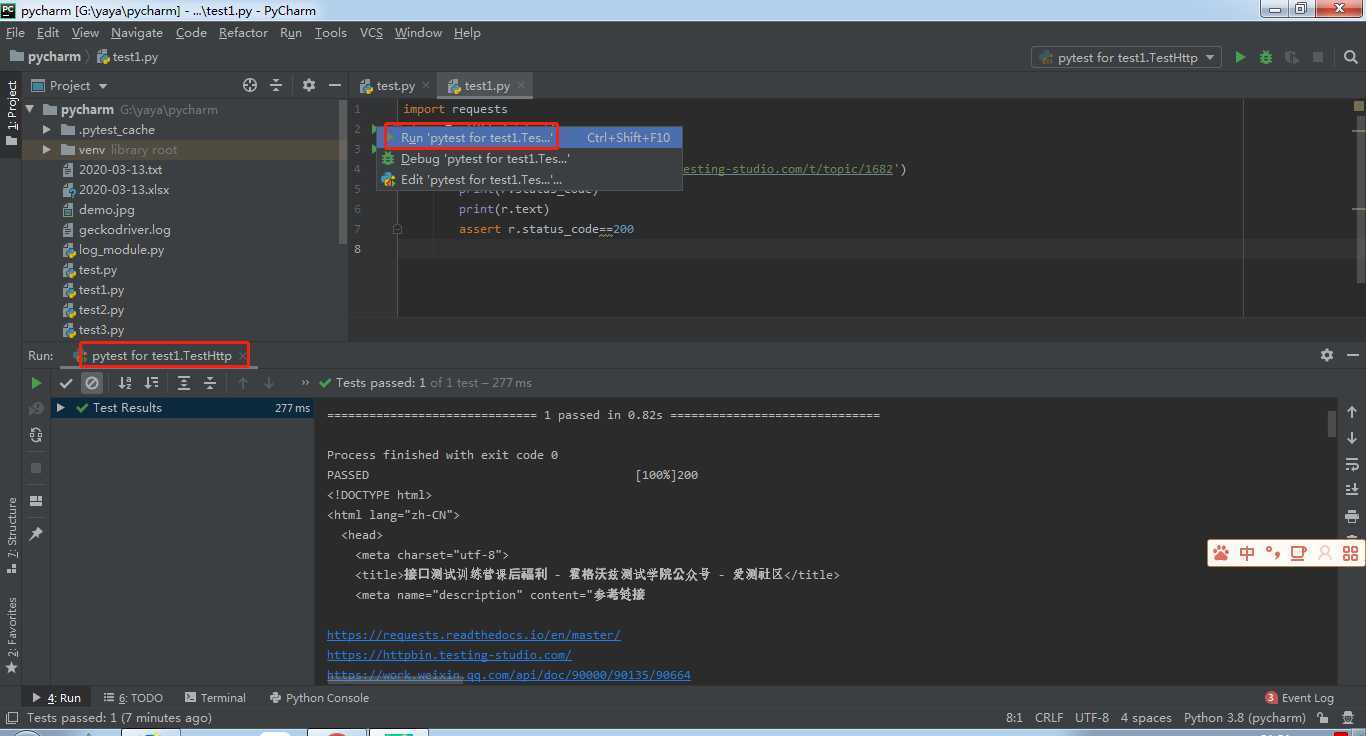Image resolution: width=1366 pixels, height=736 pixels.
Task: Click the console vertical scrollbar thumb
Action: click(x=1332, y=424)
